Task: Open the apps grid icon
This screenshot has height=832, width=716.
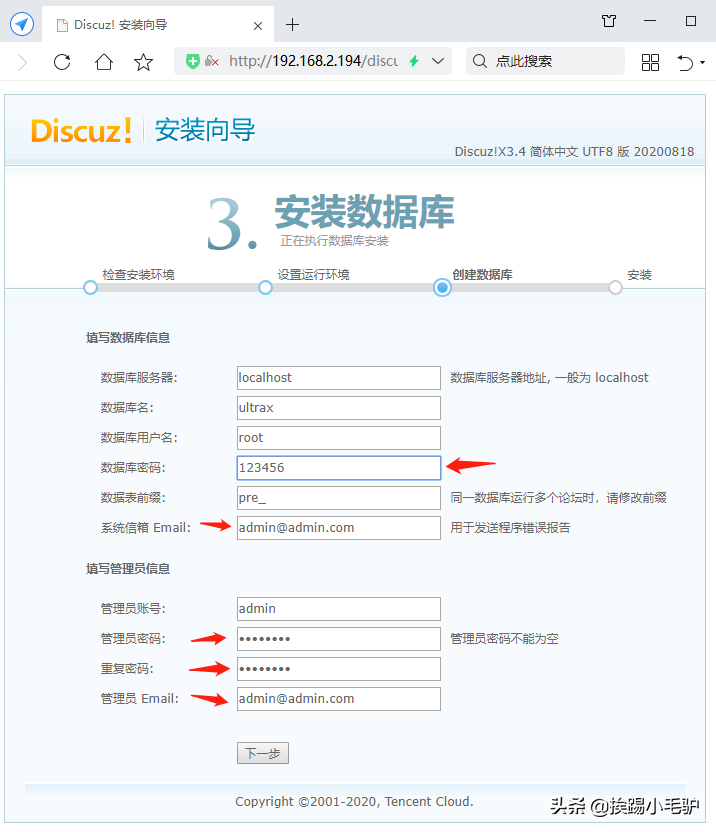Action: click(x=650, y=62)
